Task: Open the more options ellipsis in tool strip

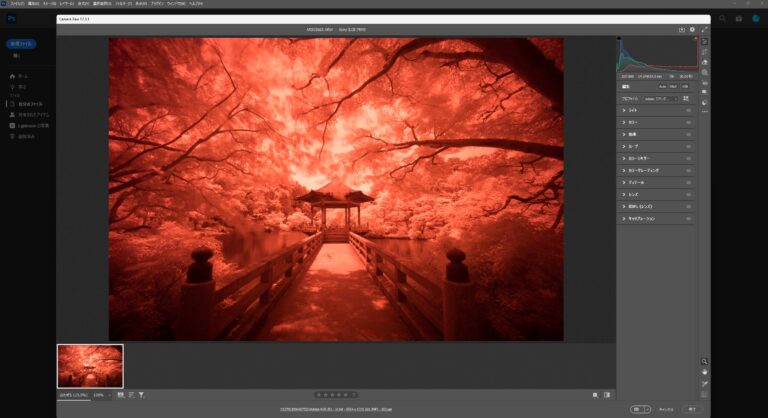Action: pos(705,111)
